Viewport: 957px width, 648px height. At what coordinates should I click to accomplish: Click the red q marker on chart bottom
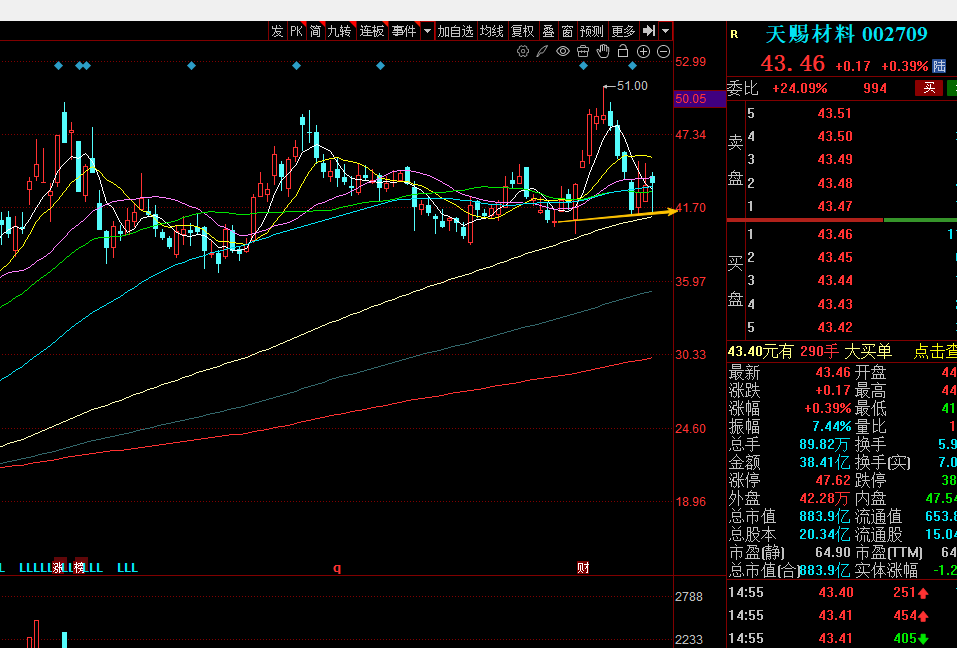pyautogui.click(x=337, y=568)
